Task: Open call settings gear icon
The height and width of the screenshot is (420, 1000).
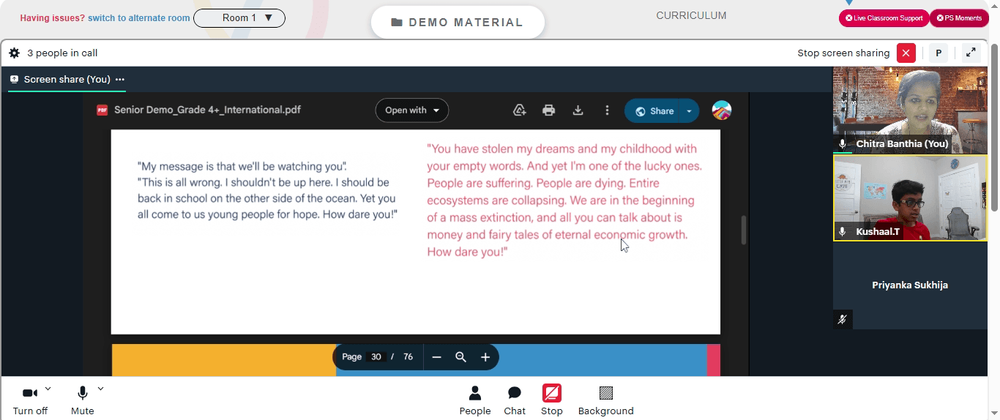Action: (14, 53)
